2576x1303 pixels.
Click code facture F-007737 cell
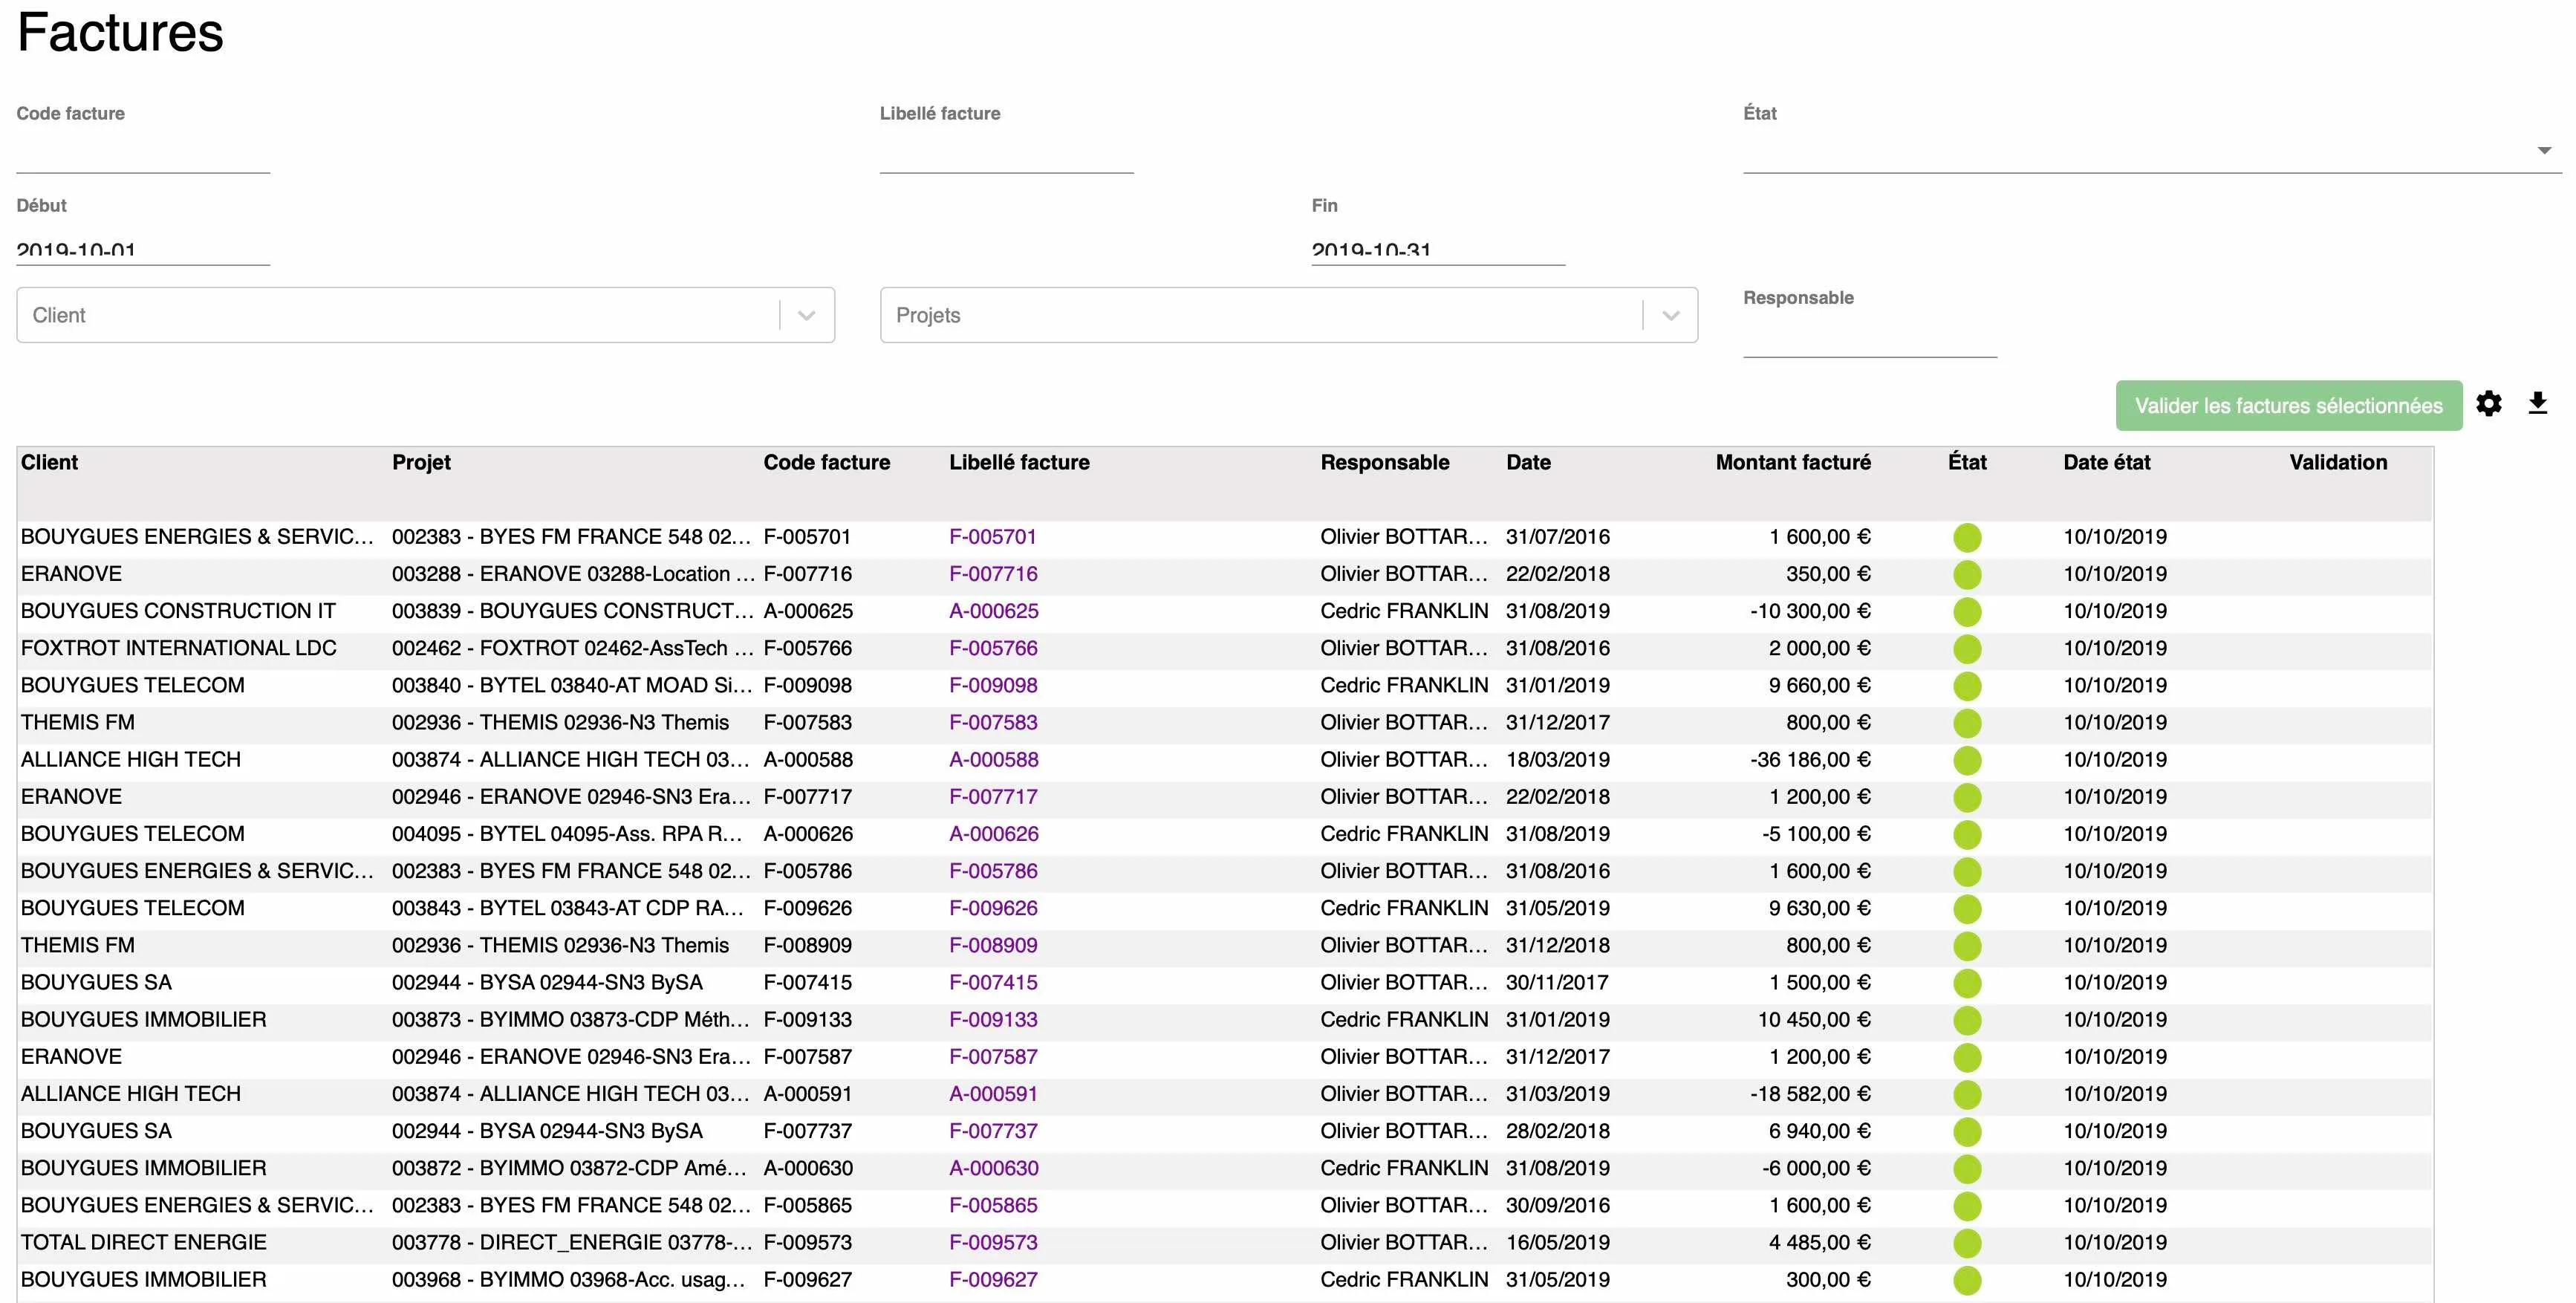807,1131
